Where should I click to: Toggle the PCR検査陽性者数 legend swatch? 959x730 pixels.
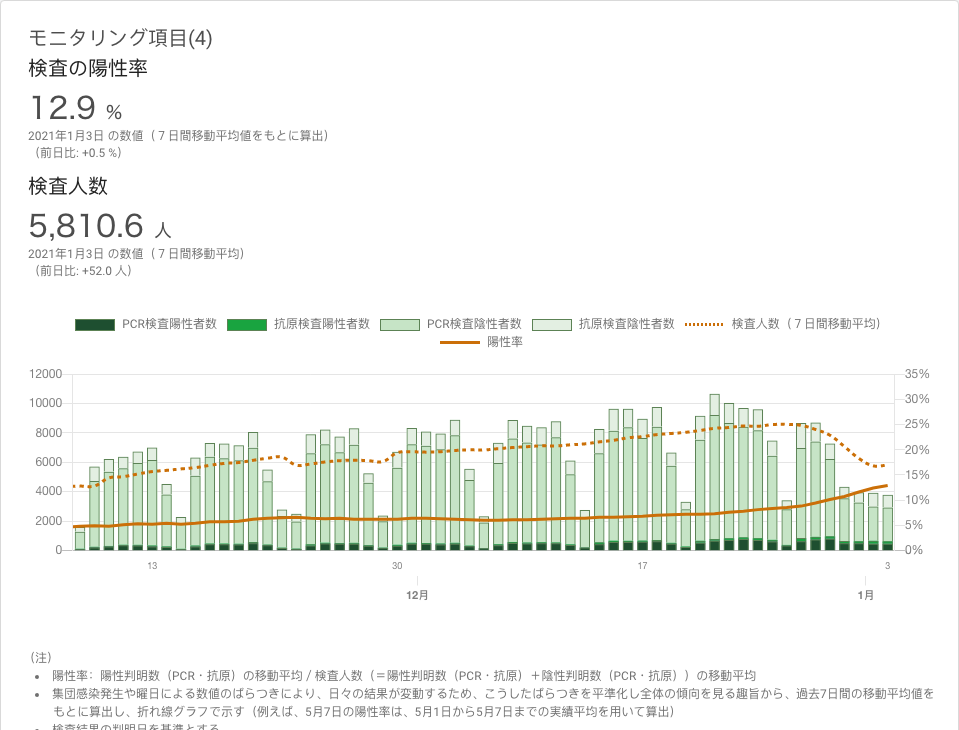[x=95, y=325]
